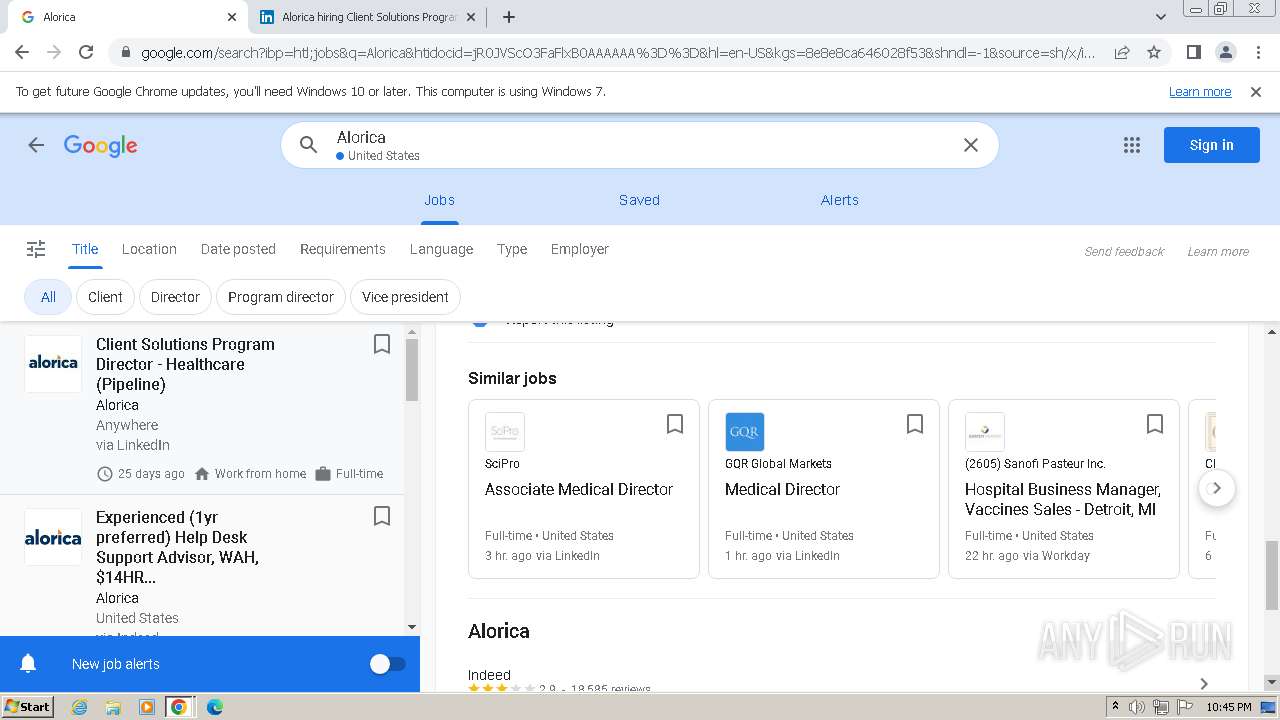This screenshot has height=720, width=1280.
Task: Open the Google apps grid
Action: click(1132, 145)
